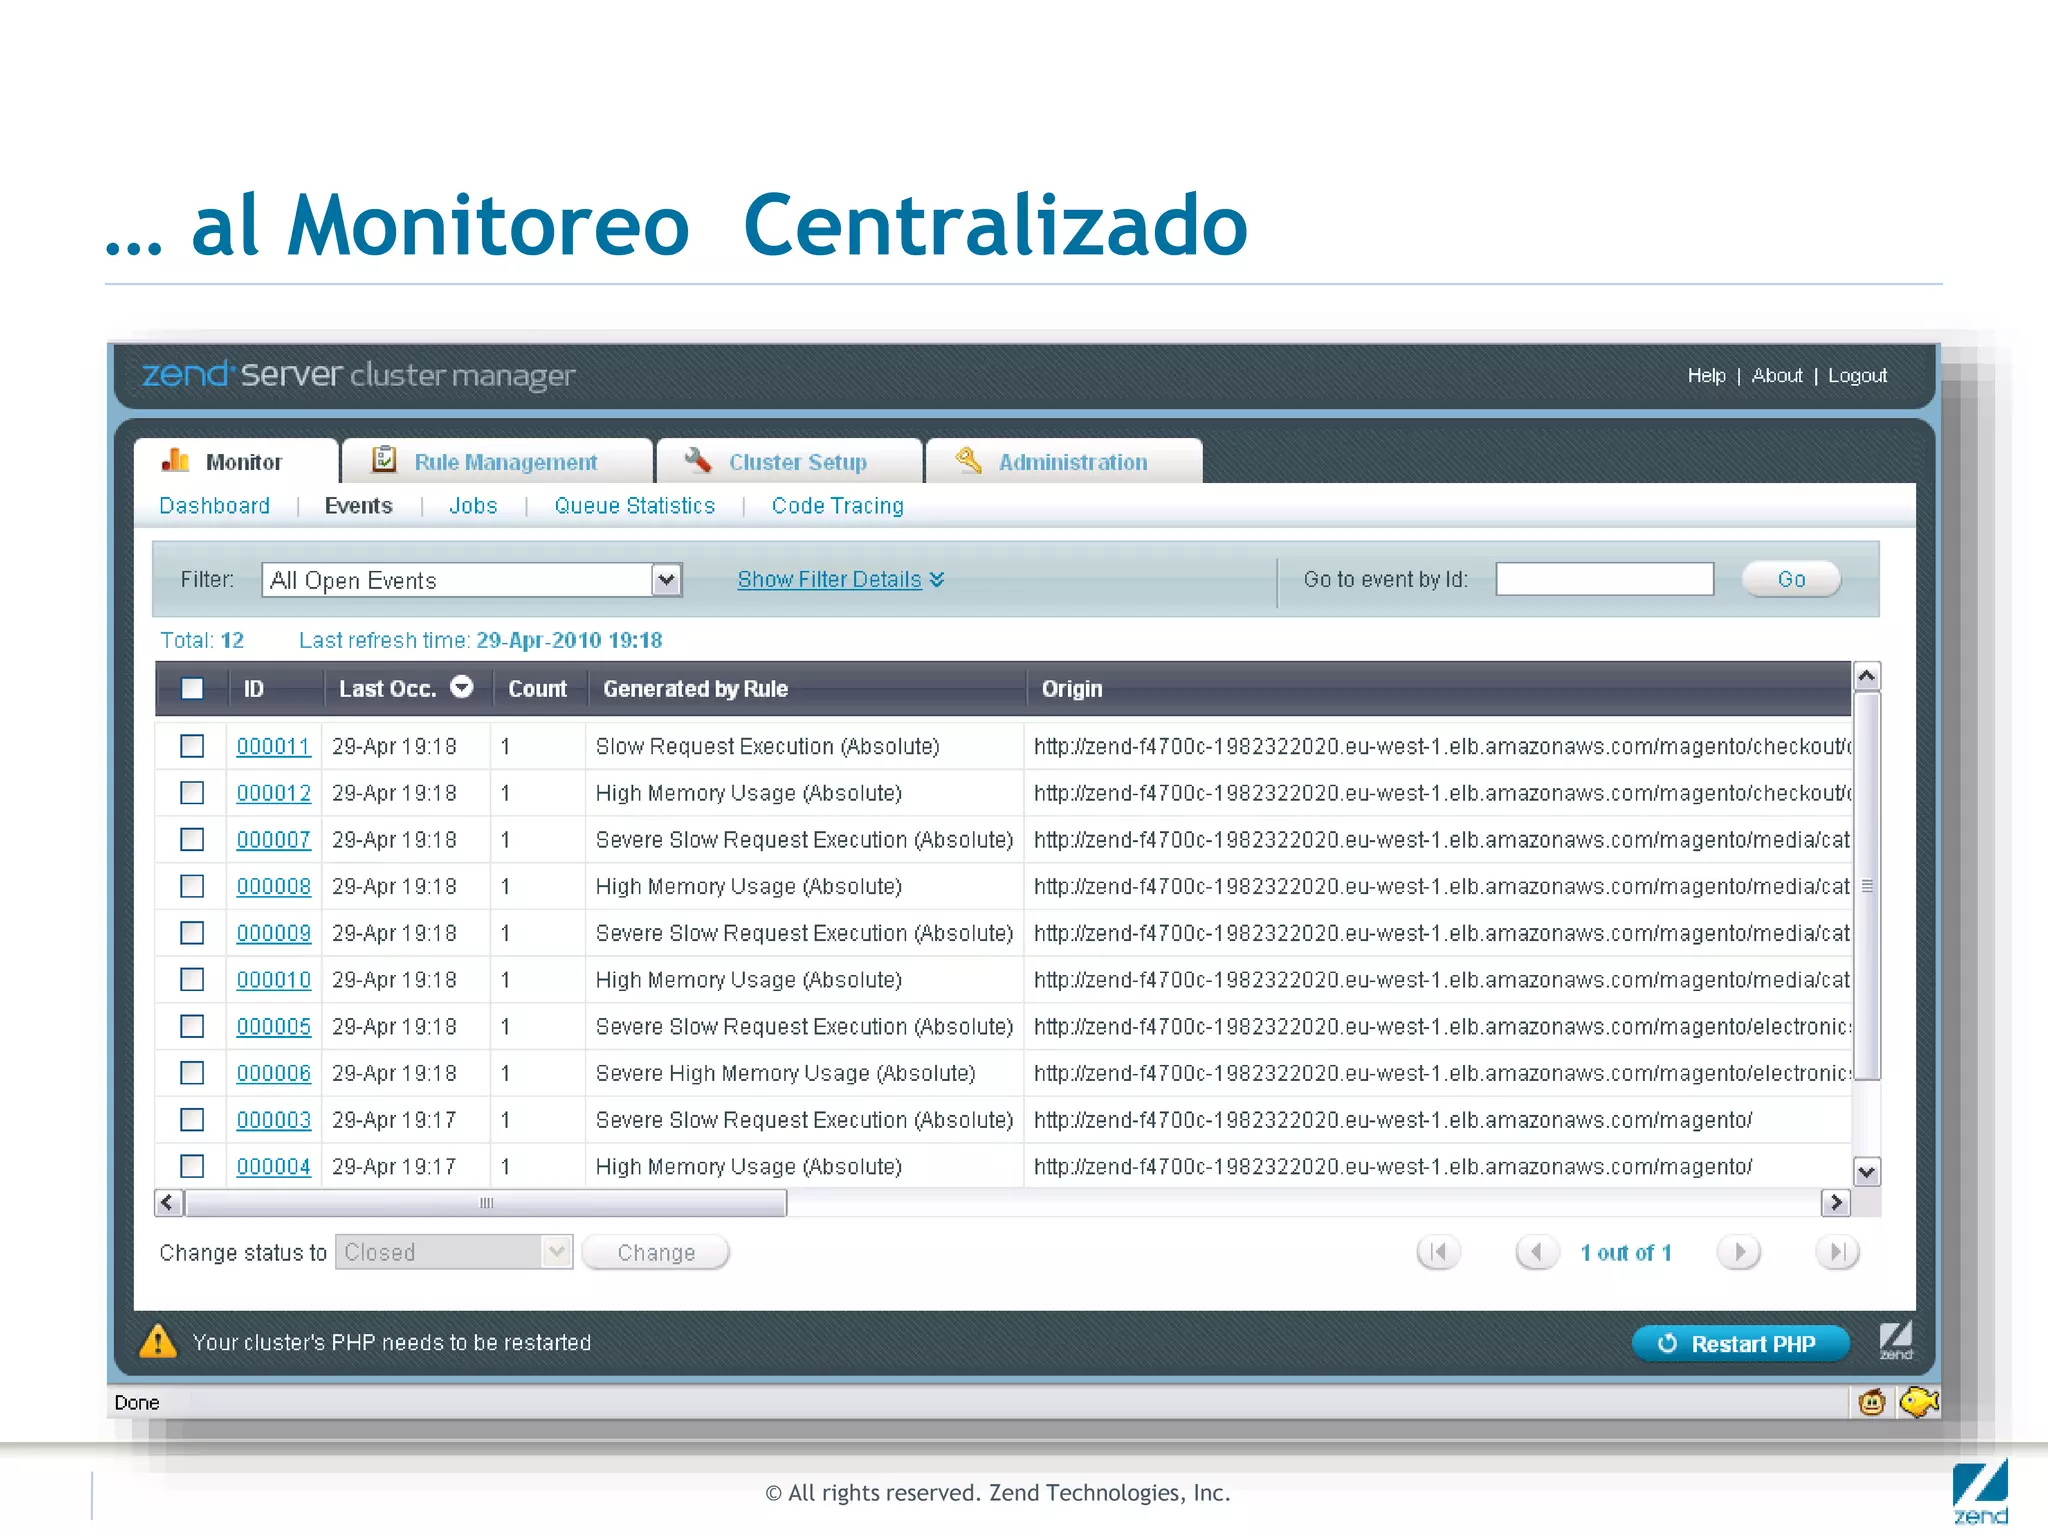Check the box for event 000012
2048x1536 pixels.
(x=192, y=793)
